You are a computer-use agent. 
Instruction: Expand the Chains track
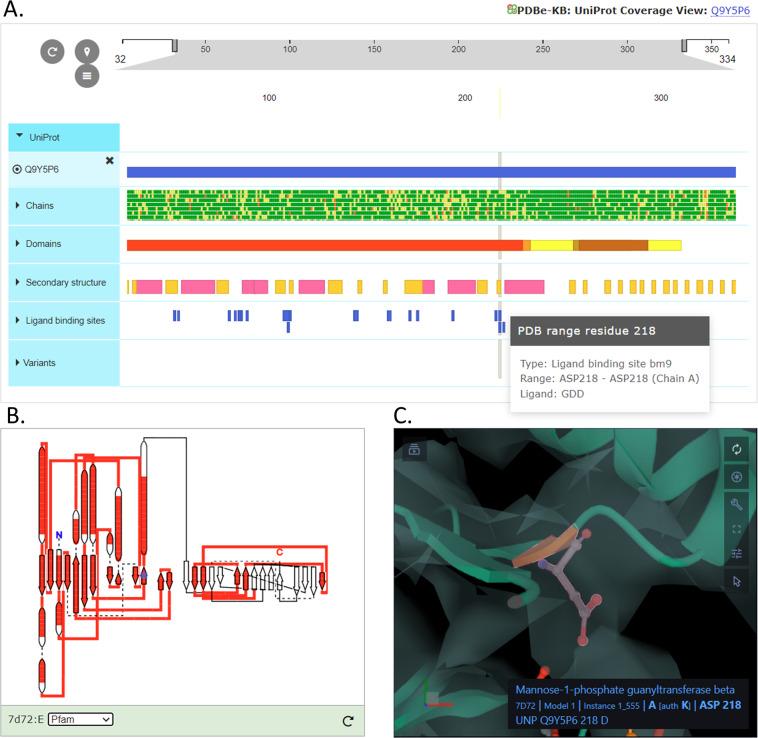(18, 205)
